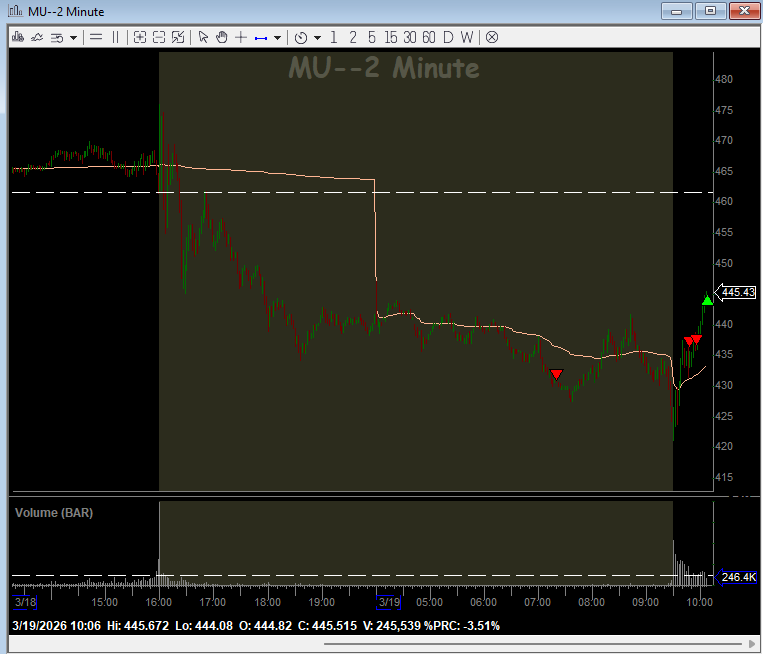Viewport: 763px width, 654px height.
Task: Reset the chart zoom to fit
Action: click(x=178, y=37)
